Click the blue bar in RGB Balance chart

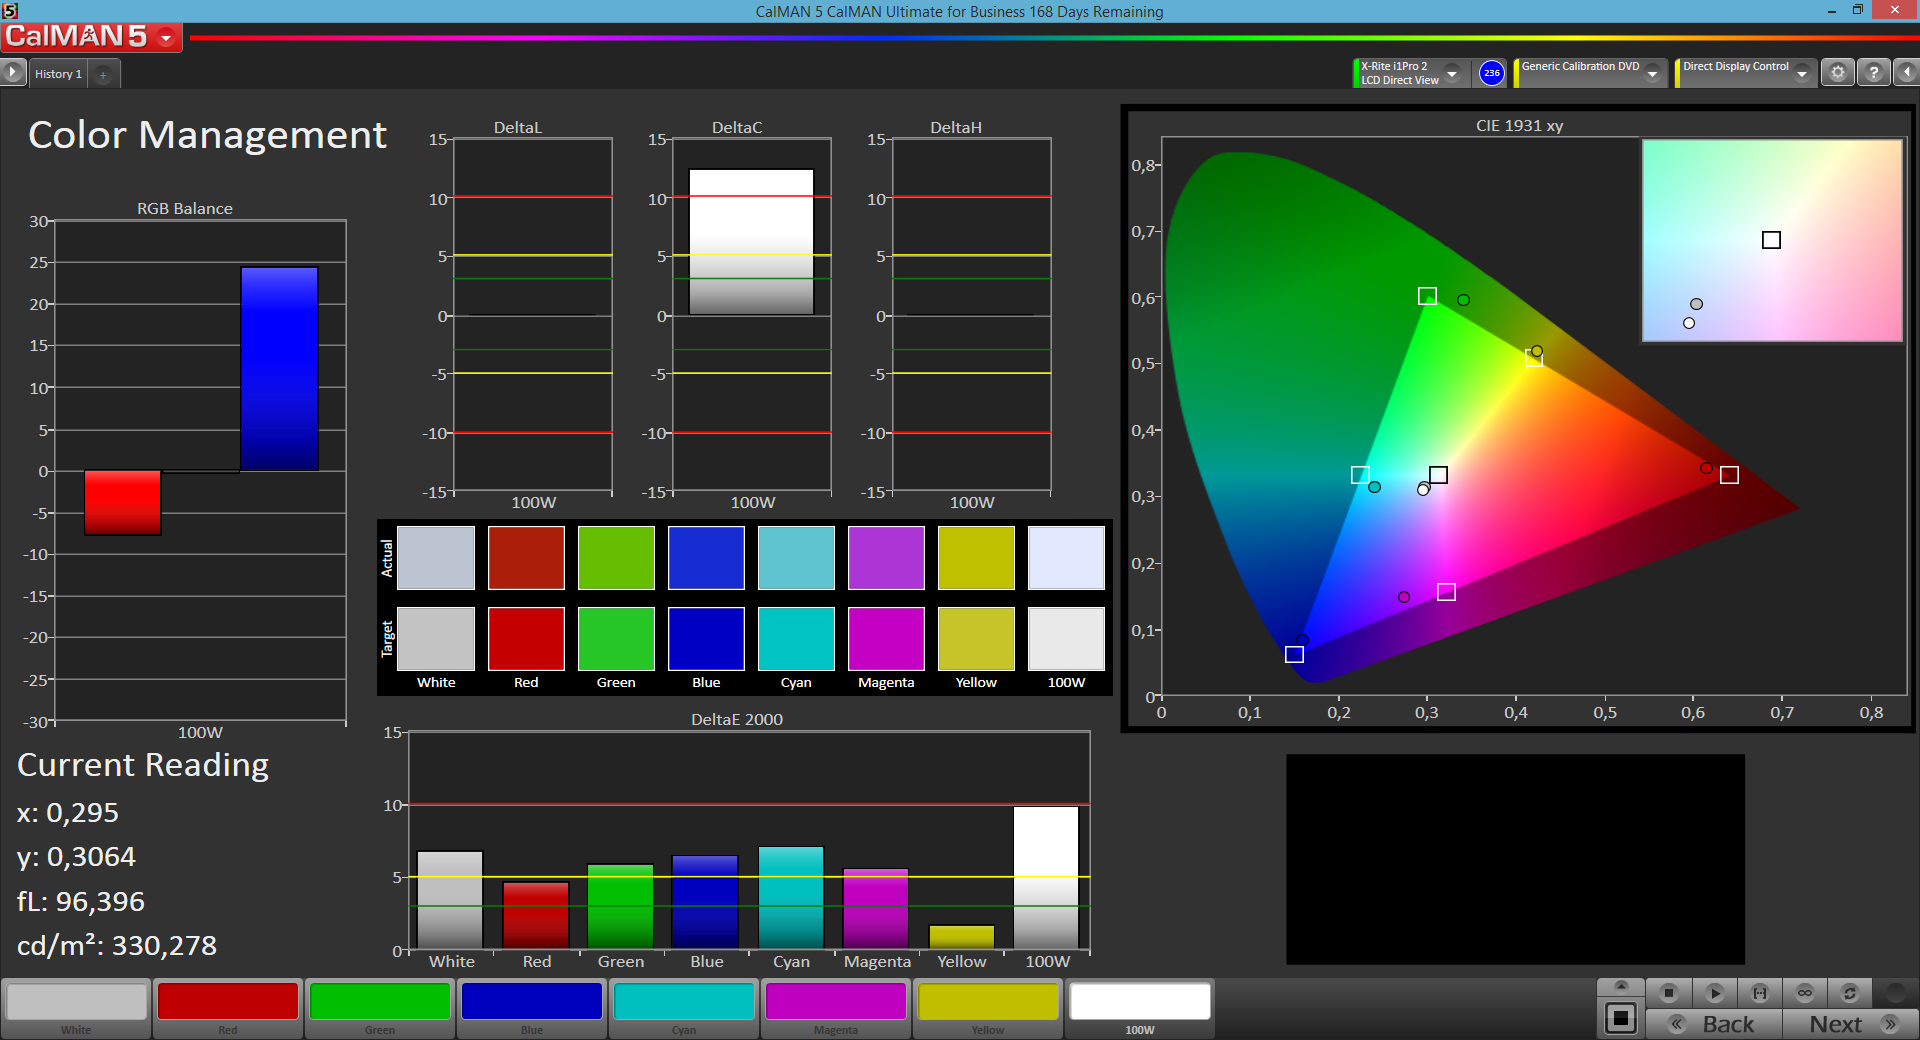coord(279,369)
